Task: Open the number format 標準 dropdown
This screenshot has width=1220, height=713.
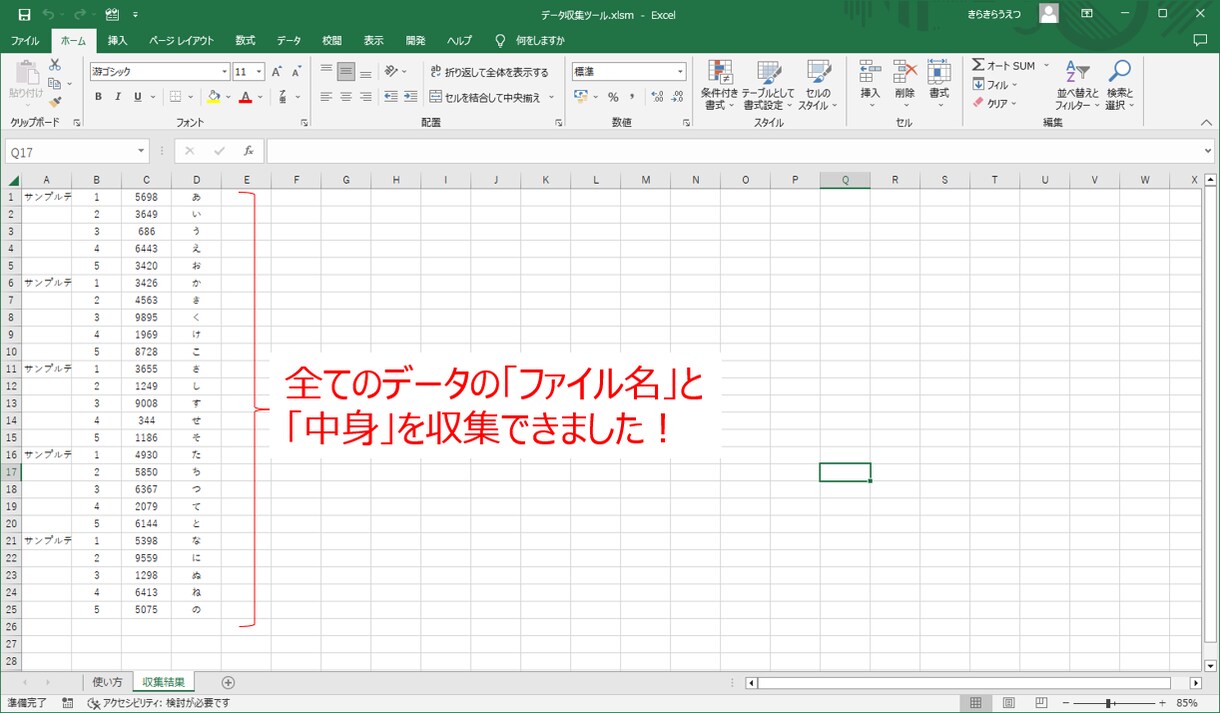Action: [x=681, y=72]
